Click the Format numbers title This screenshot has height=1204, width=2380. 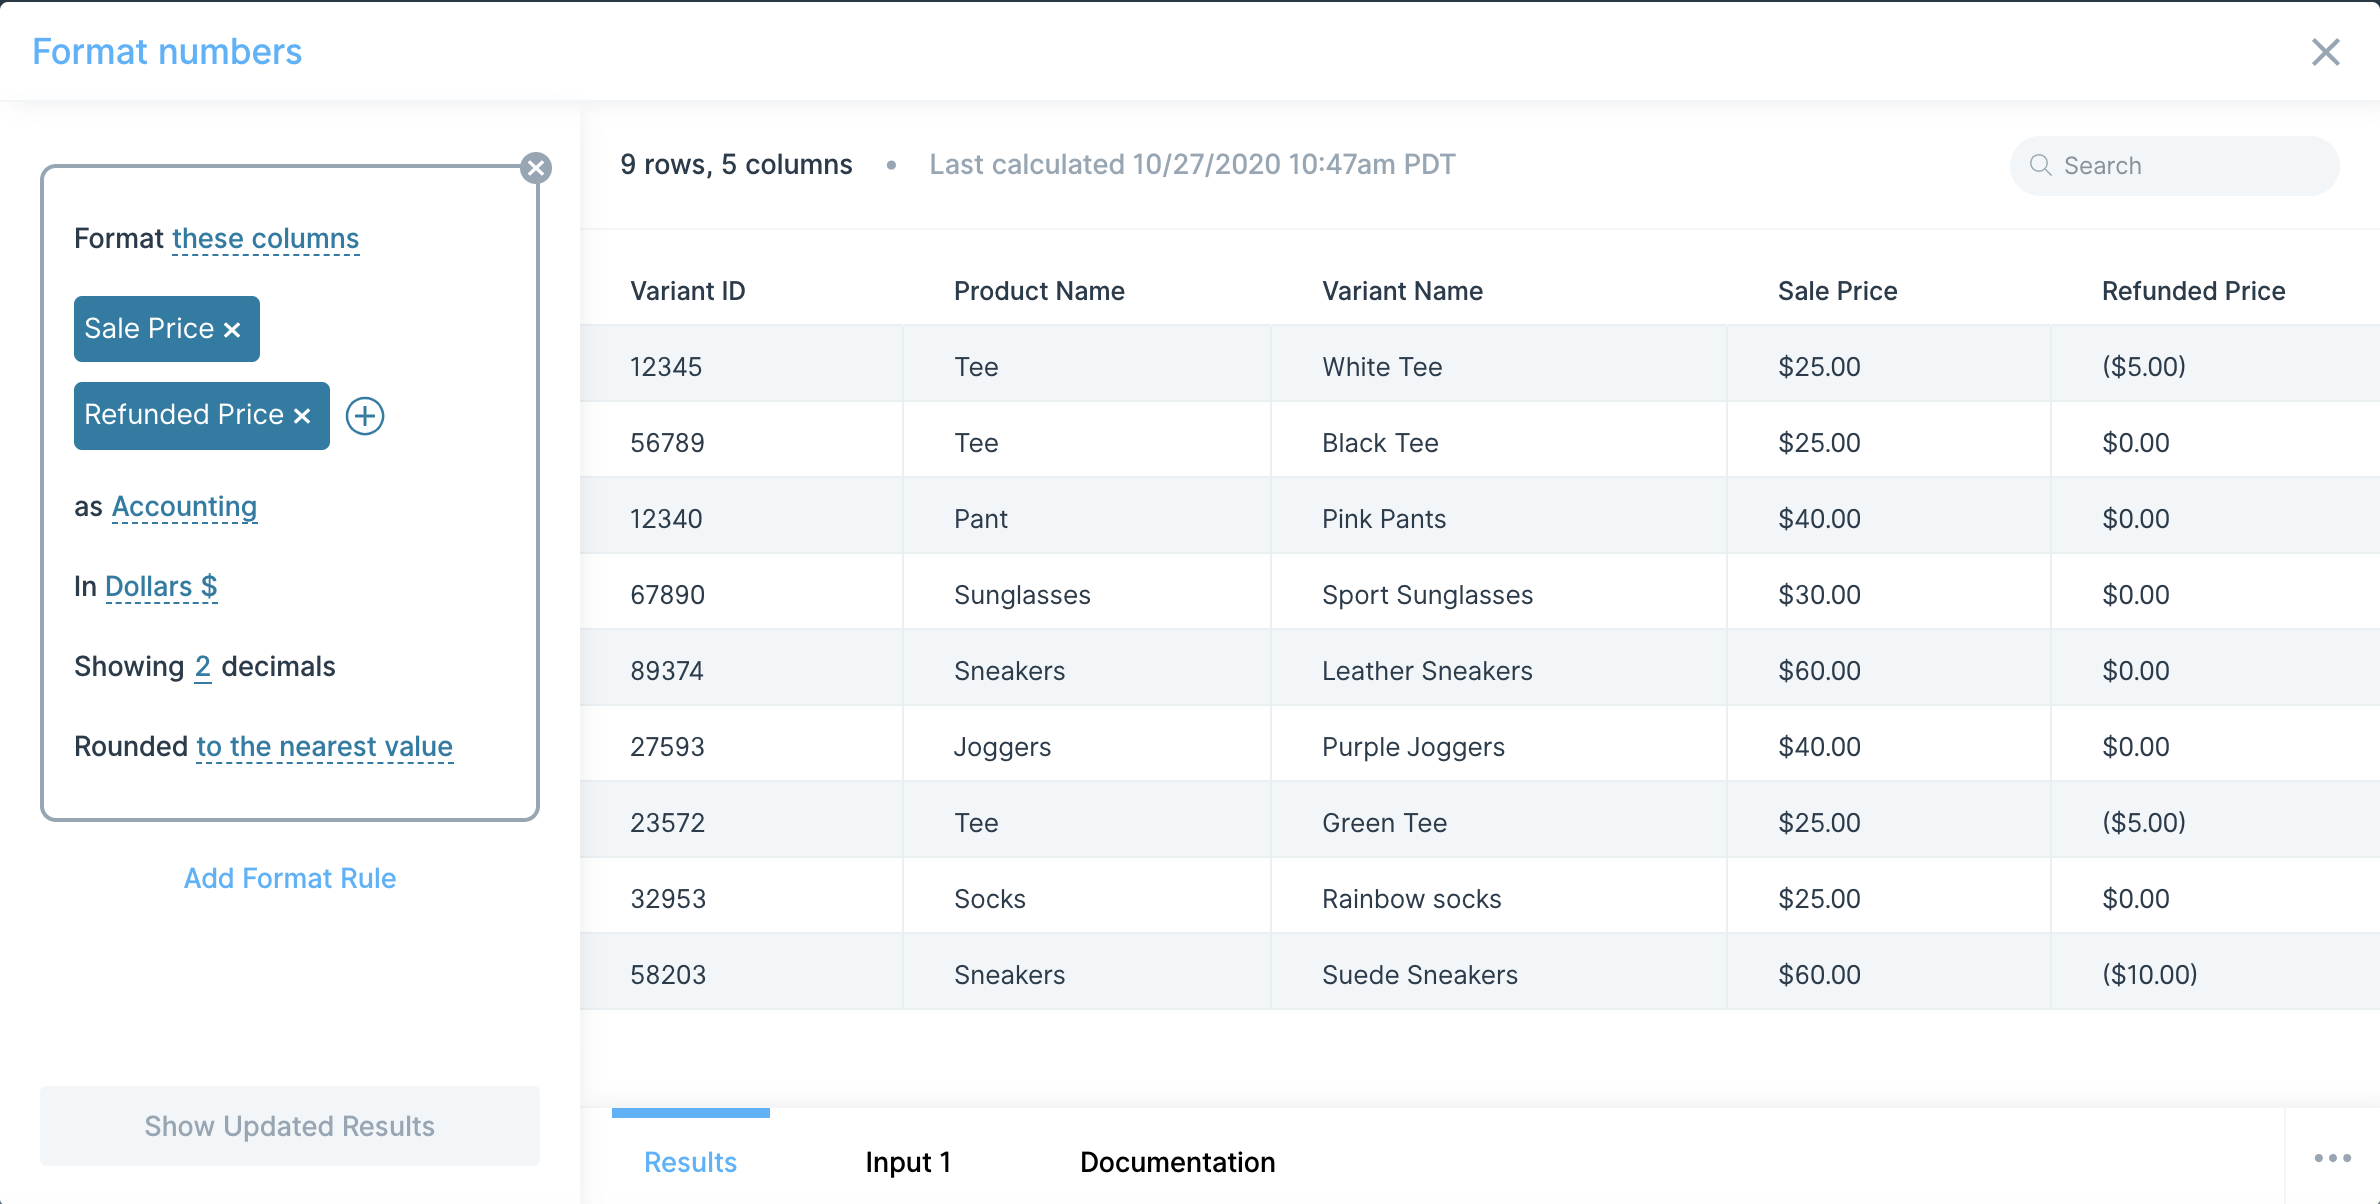(167, 52)
